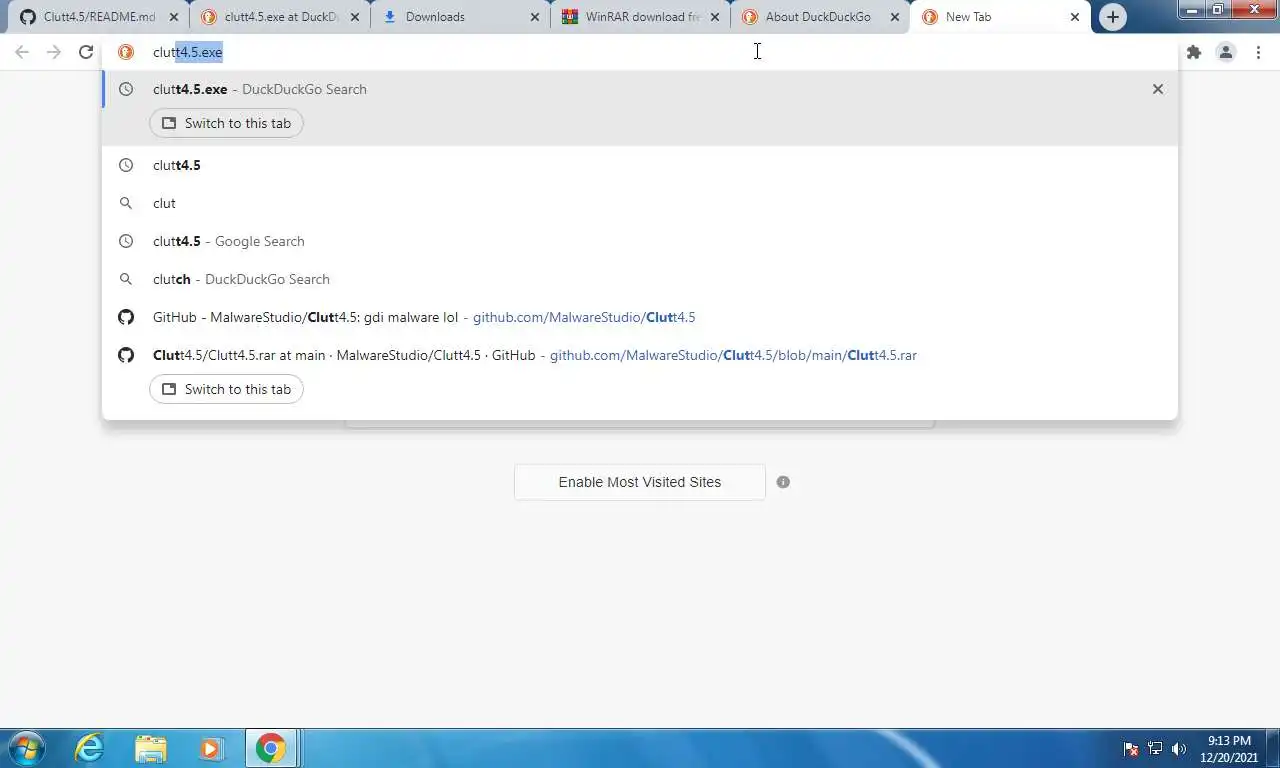Close the Downloads tab
The image size is (1280, 768).
[x=535, y=17]
